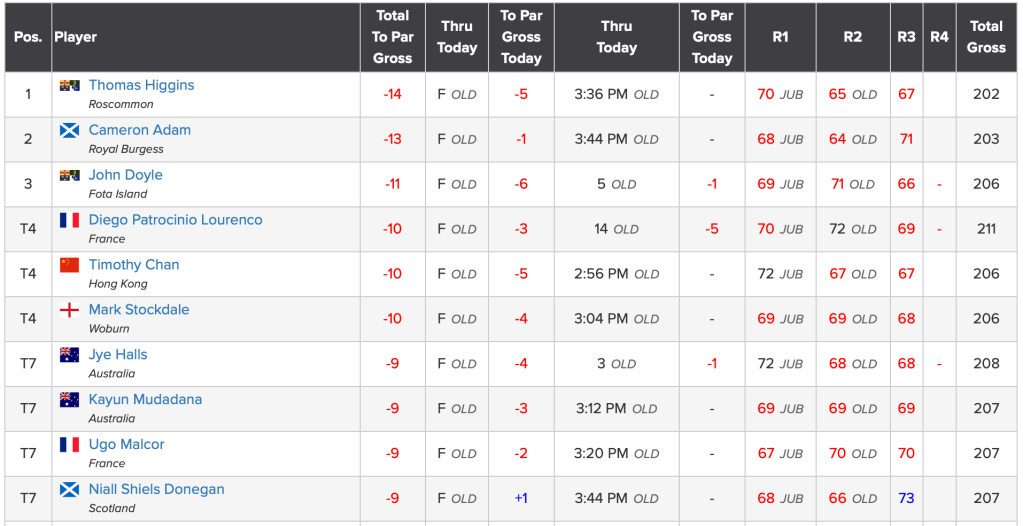Open Kayun Mudadana player page

pos(145,400)
